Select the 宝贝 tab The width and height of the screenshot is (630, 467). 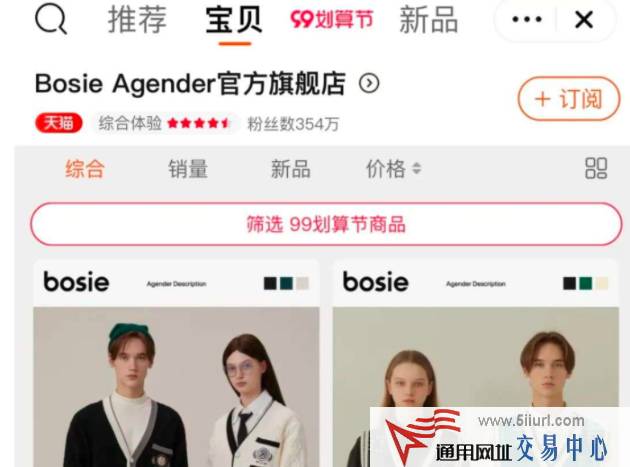click(x=234, y=19)
